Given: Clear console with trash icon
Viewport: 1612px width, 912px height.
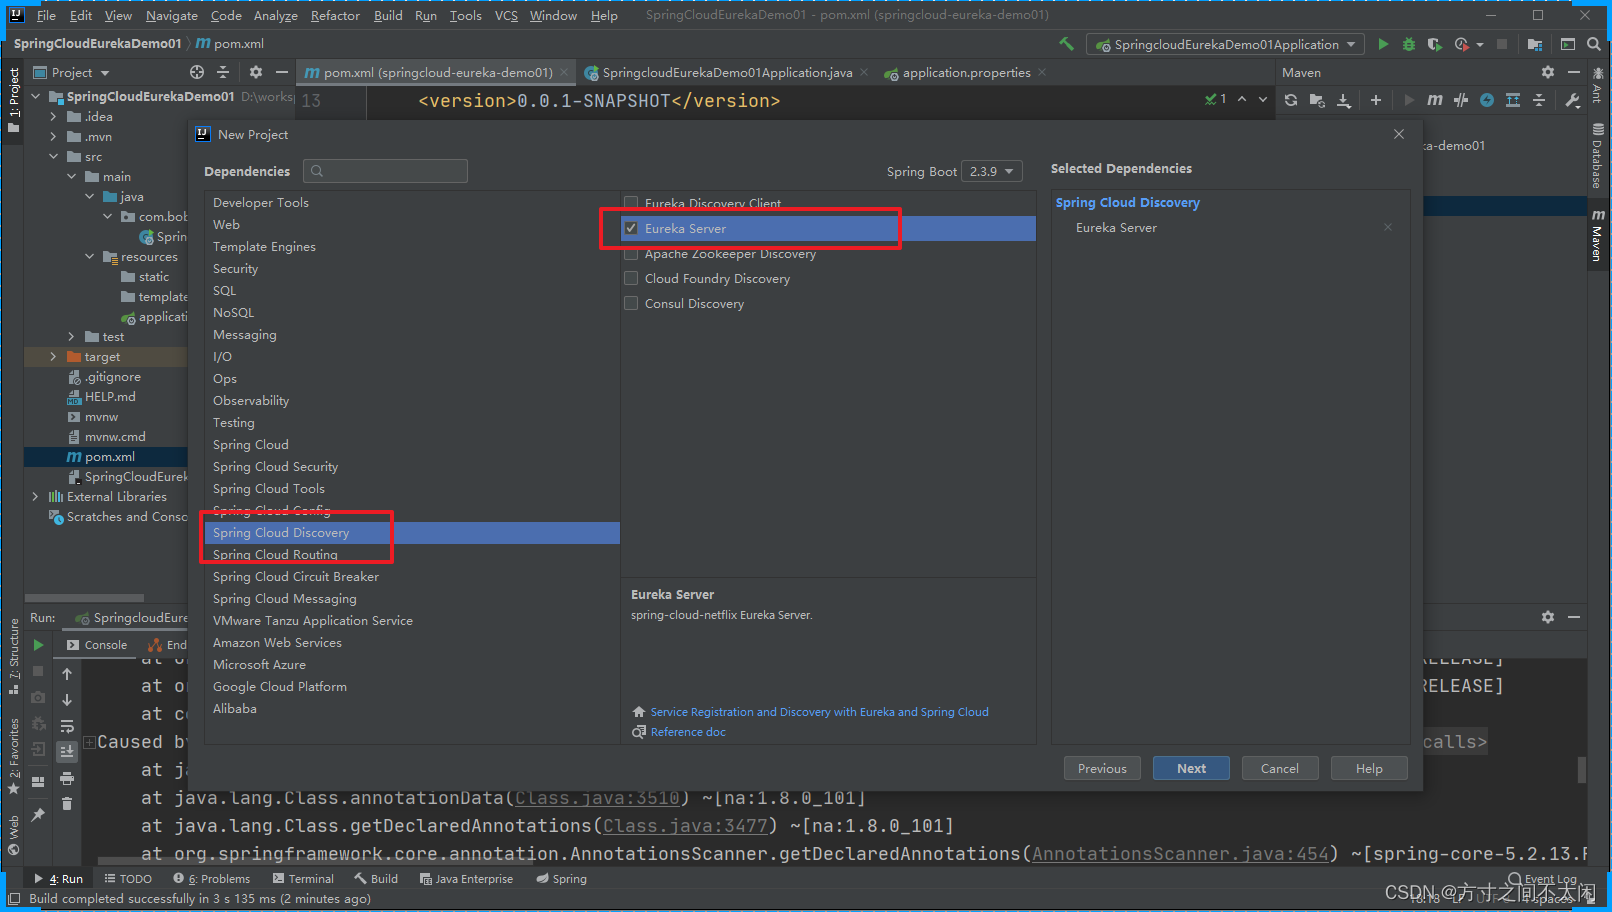Looking at the screenshot, I should [x=67, y=804].
